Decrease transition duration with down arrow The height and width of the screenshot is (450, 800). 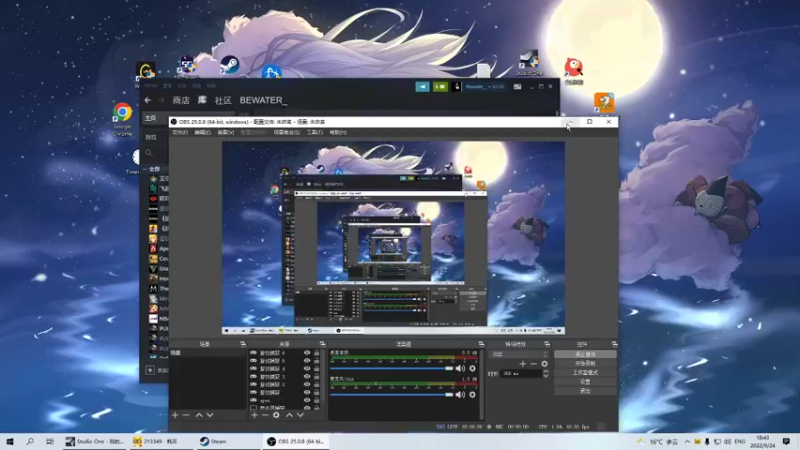coord(545,376)
